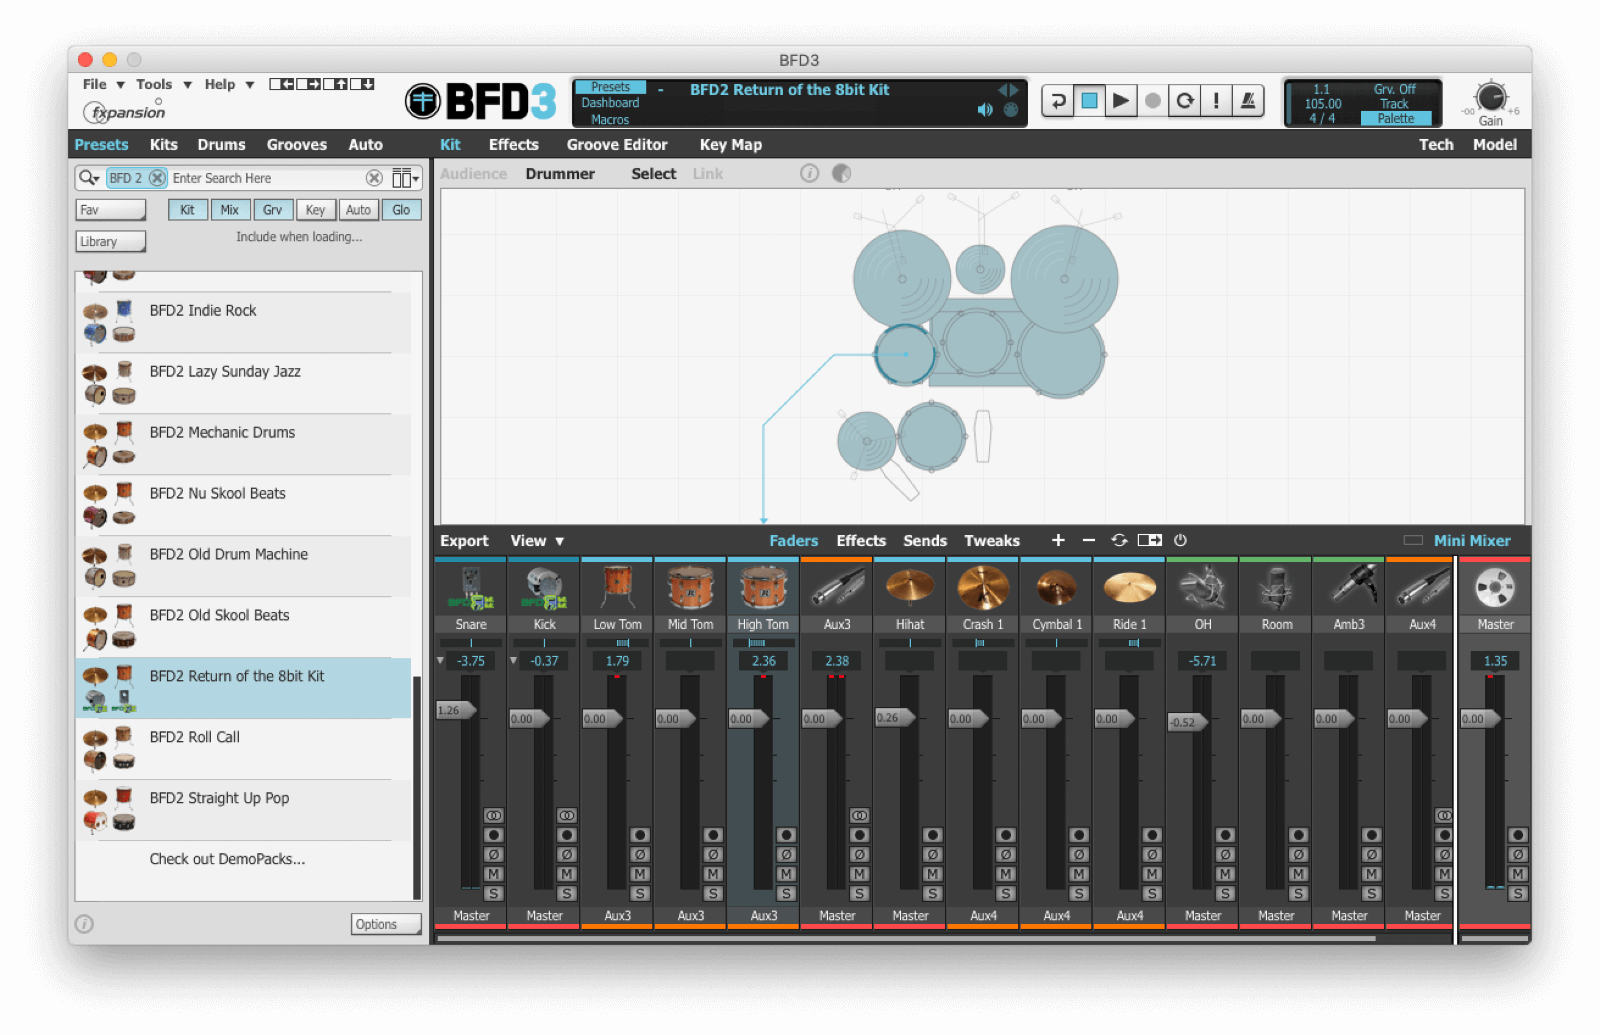Open the Tools menu dropdown
Image resolution: width=1600 pixels, height=1035 pixels.
coord(163,85)
